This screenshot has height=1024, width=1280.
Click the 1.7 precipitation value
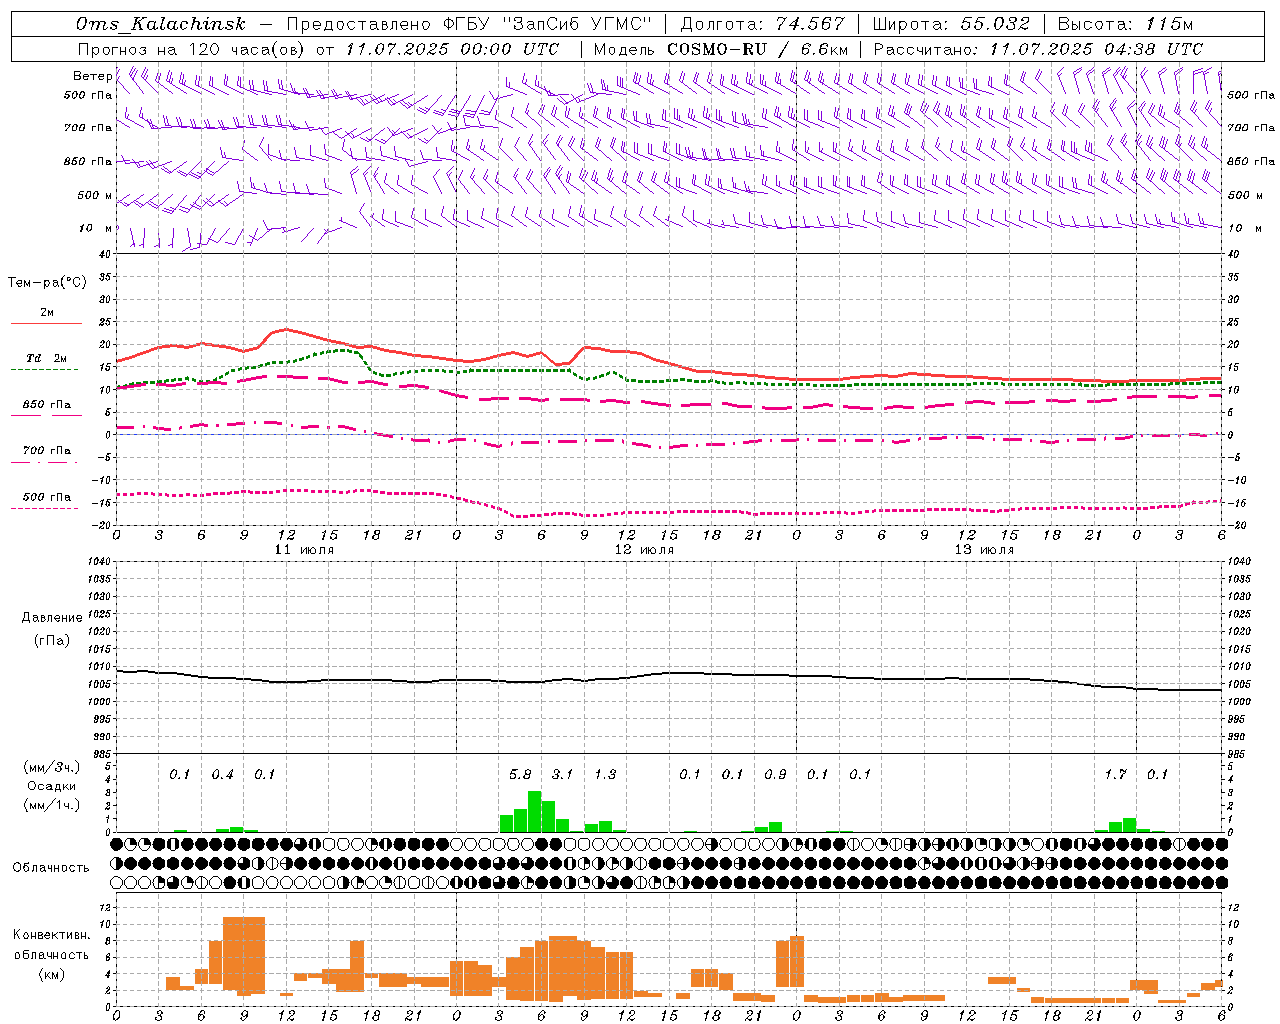click(x=1115, y=774)
